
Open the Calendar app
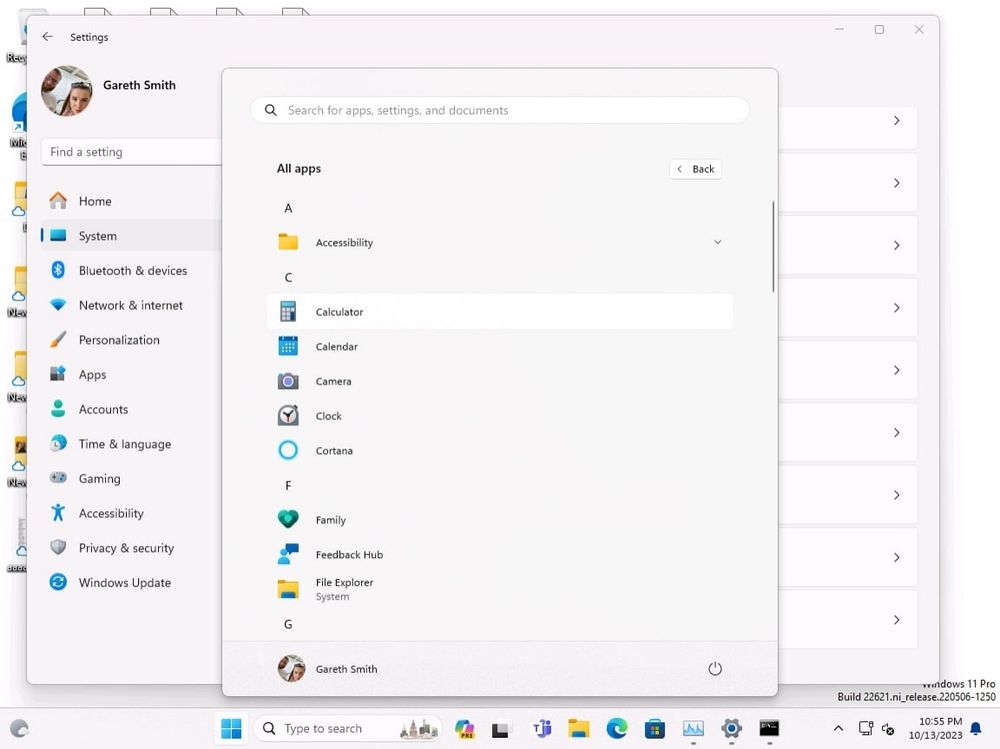(x=499, y=346)
